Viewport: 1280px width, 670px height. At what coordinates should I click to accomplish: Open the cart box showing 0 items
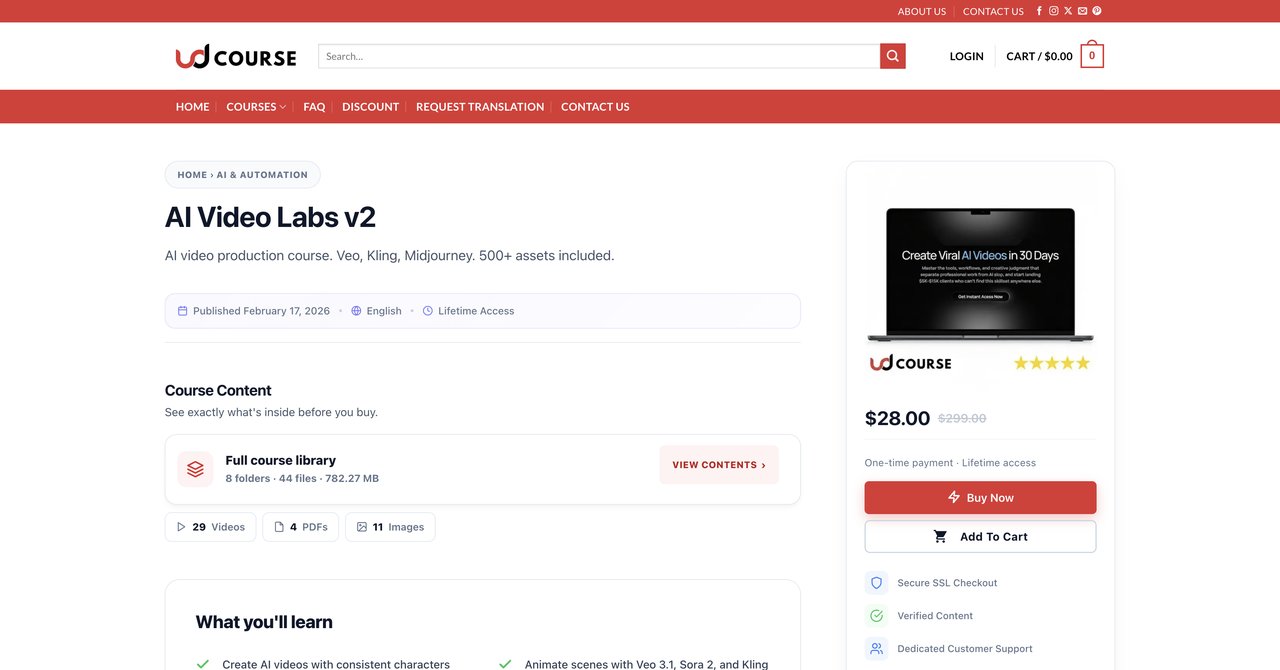[x=1092, y=56]
